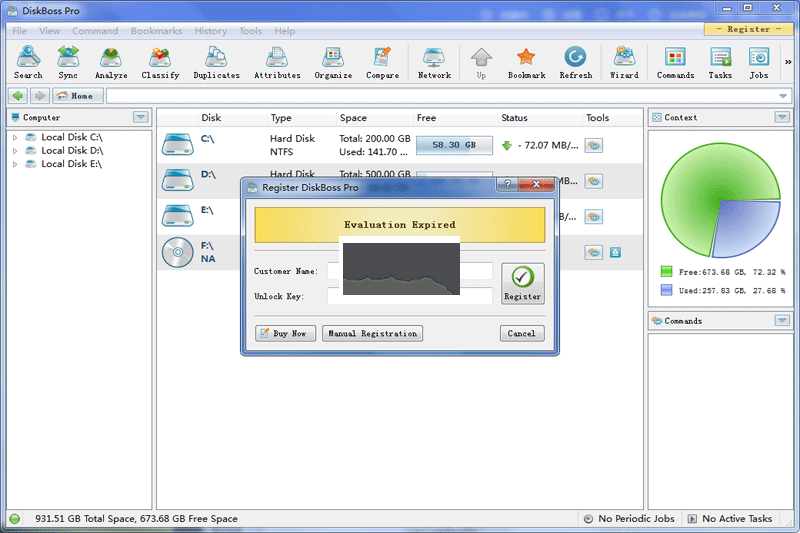Click the Unlock Key input field
Viewport: 800px width, 533px height.
[410, 296]
